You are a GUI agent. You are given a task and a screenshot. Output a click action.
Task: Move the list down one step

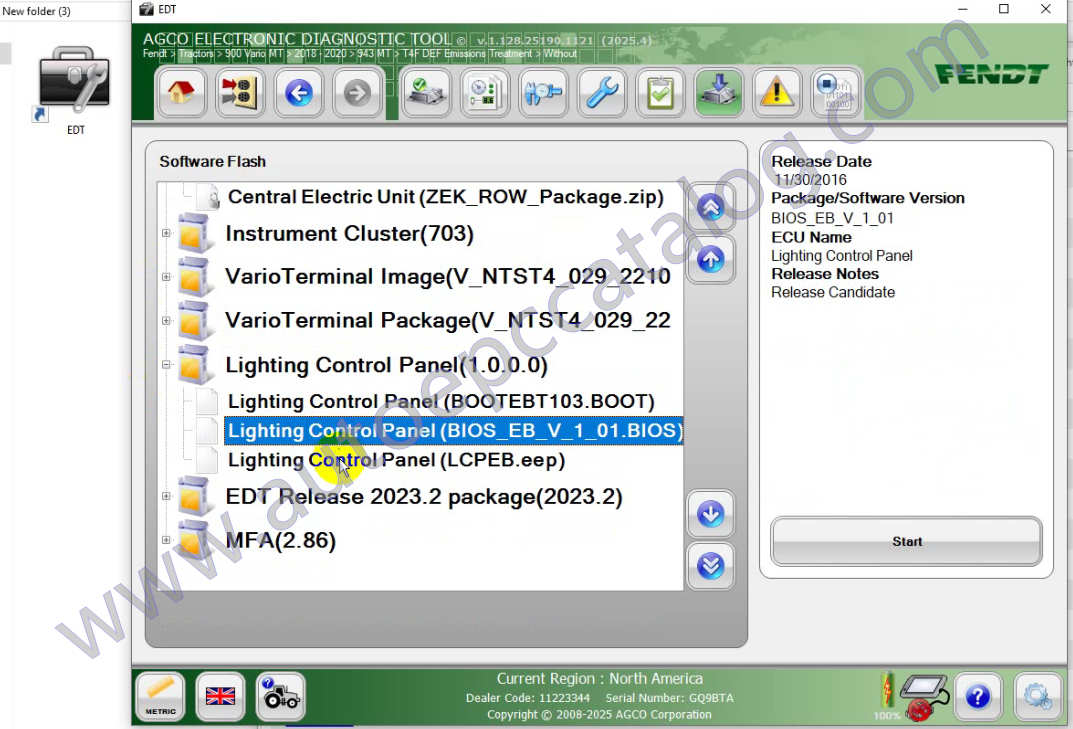click(710, 513)
